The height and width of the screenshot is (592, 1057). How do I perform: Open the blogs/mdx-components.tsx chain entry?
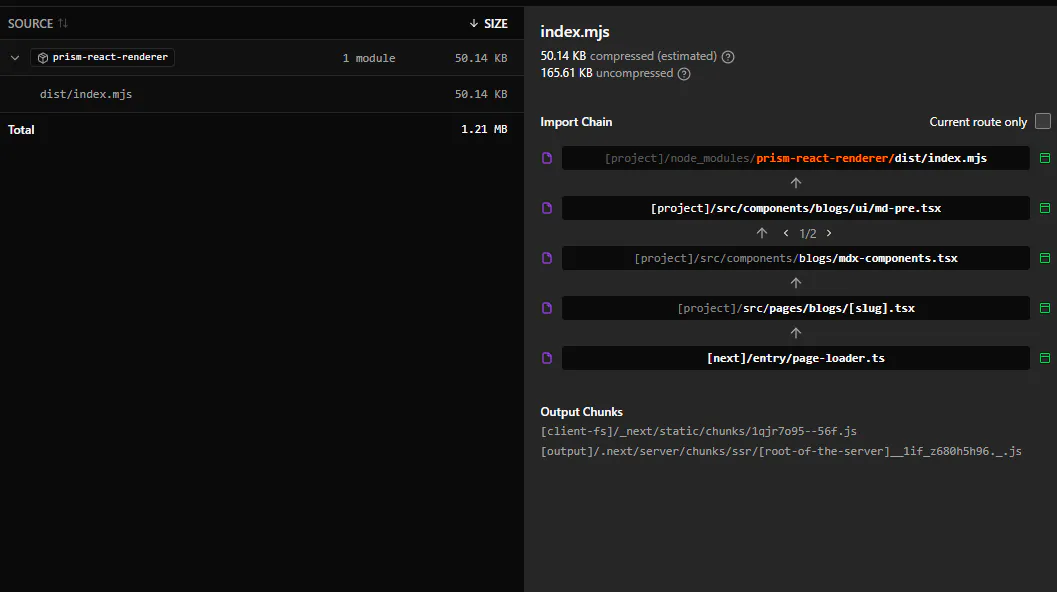point(795,258)
